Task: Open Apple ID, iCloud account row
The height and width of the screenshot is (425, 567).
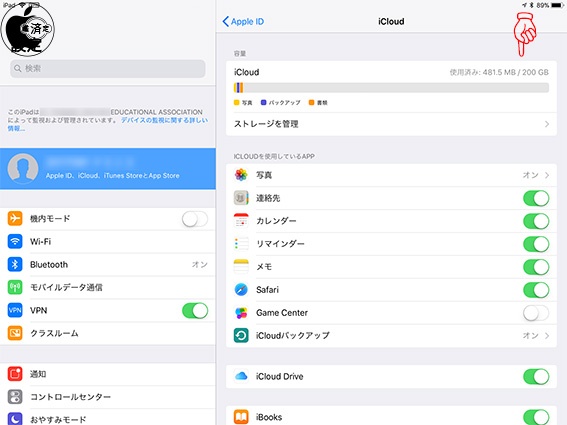Action: tap(108, 168)
